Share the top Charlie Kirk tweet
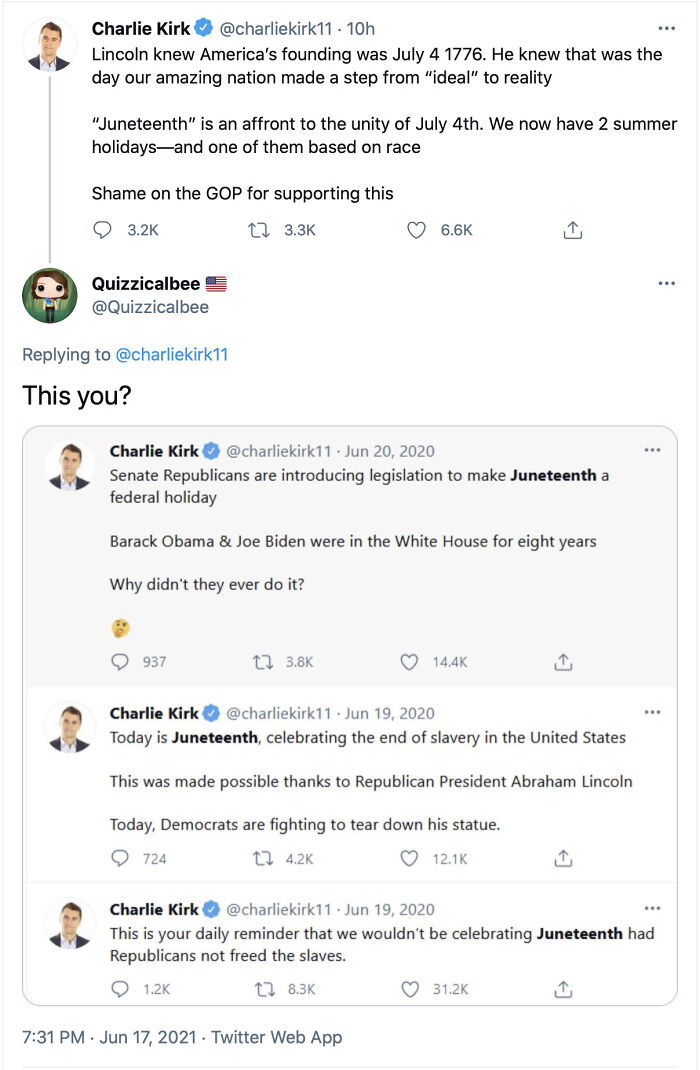 (x=572, y=230)
